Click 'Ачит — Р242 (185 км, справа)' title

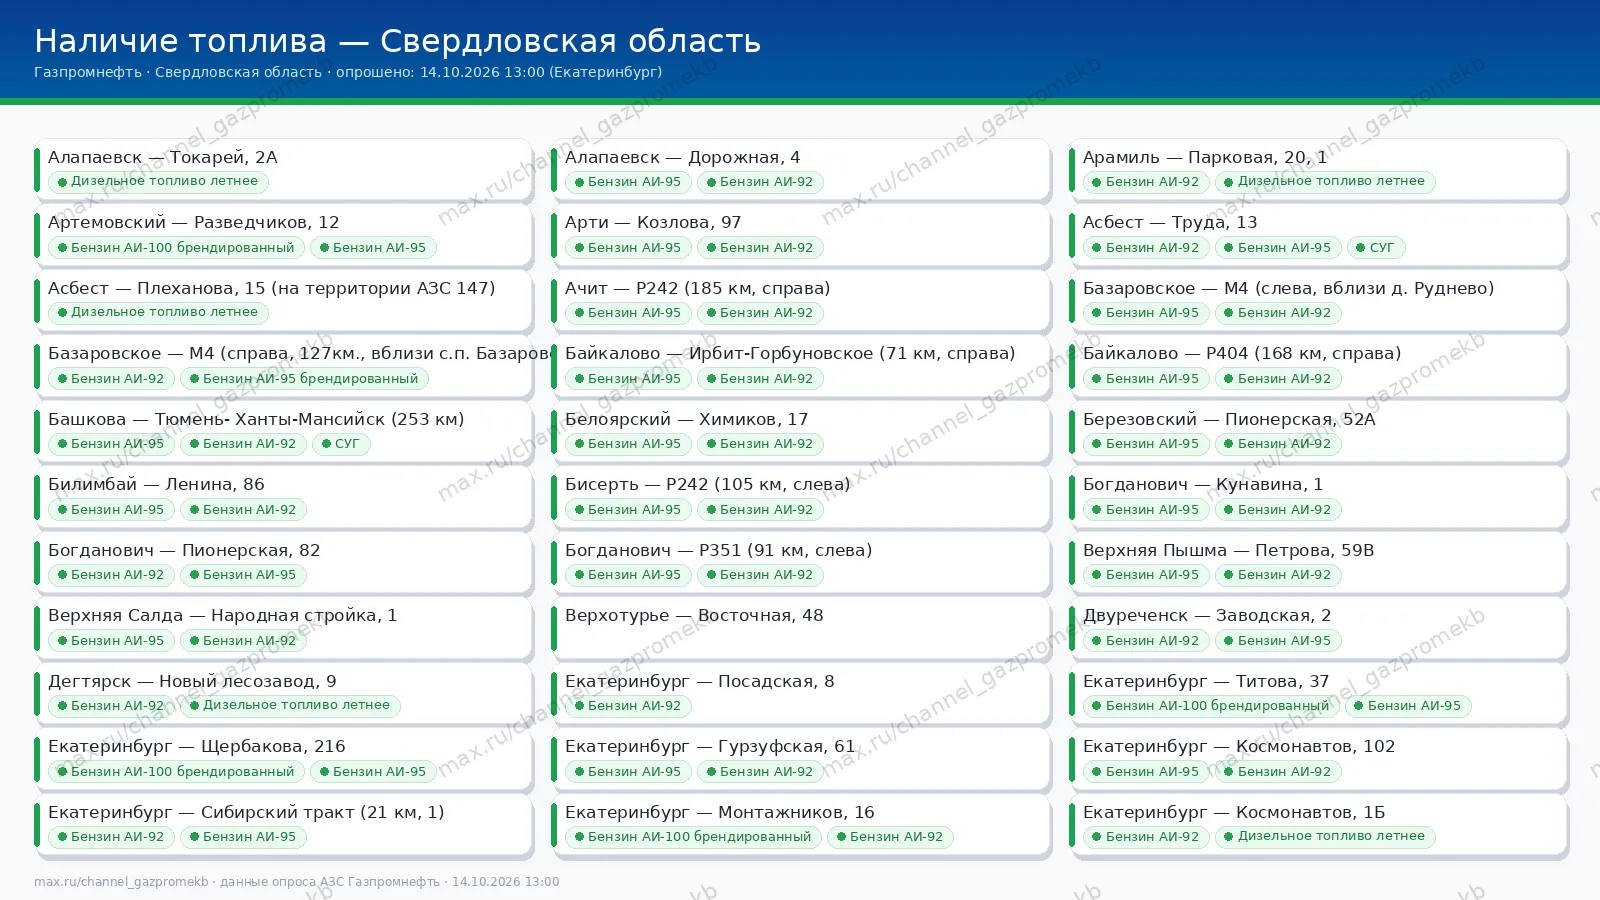[697, 288]
